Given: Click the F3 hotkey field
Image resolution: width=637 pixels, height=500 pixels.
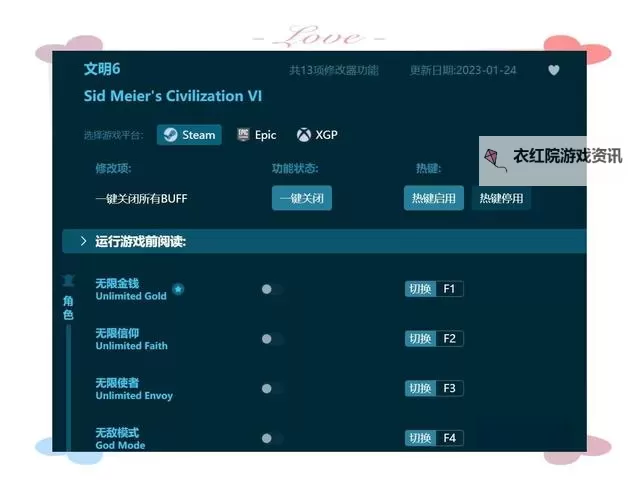Looking at the screenshot, I should pos(449,389).
